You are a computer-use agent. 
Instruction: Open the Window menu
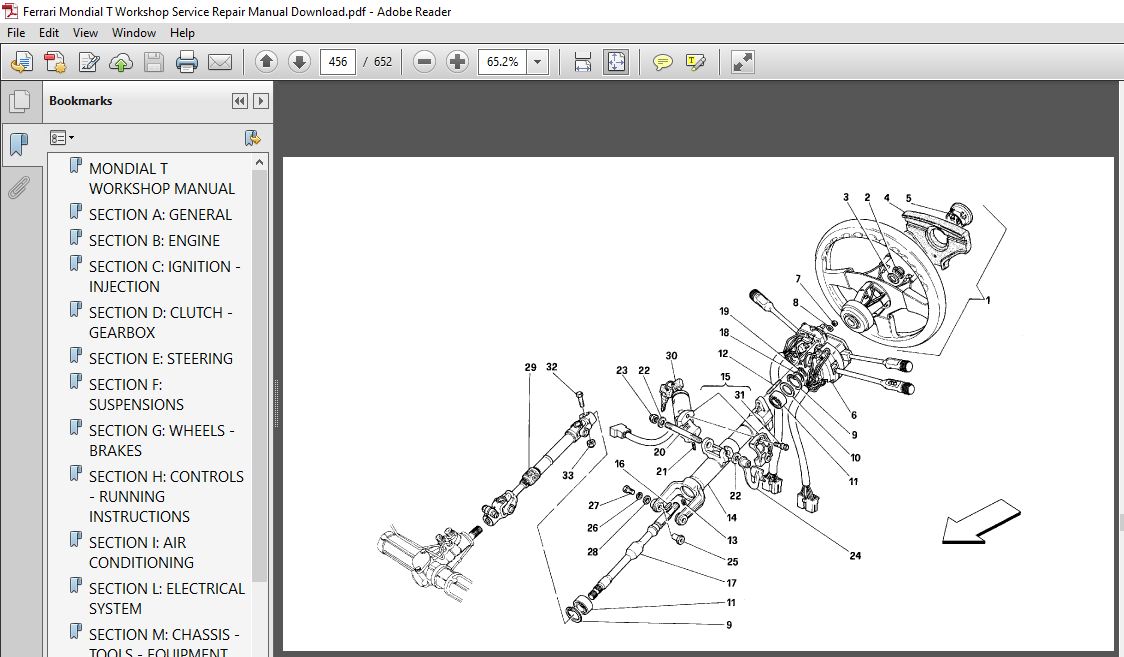[133, 33]
